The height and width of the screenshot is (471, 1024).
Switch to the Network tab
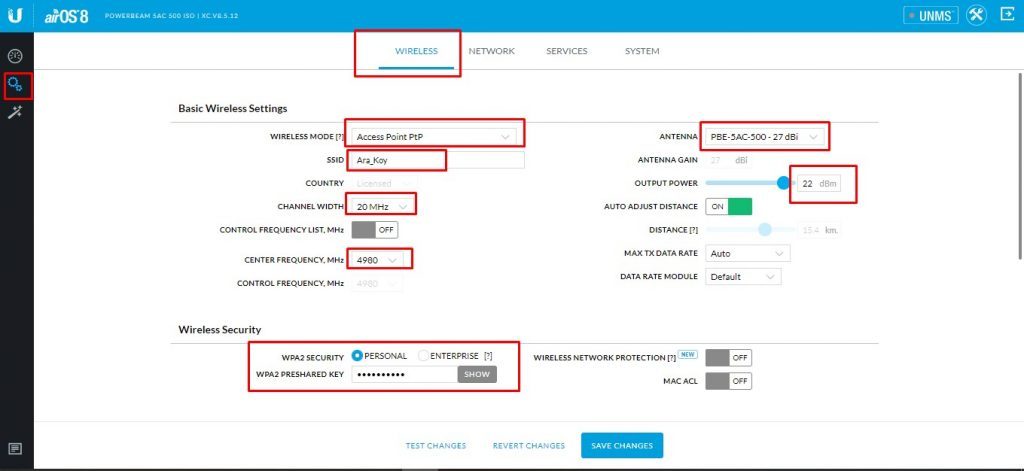491,51
